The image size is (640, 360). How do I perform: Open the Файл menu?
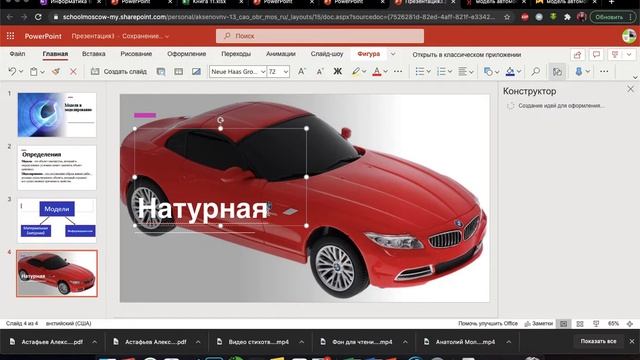pos(18,54)
